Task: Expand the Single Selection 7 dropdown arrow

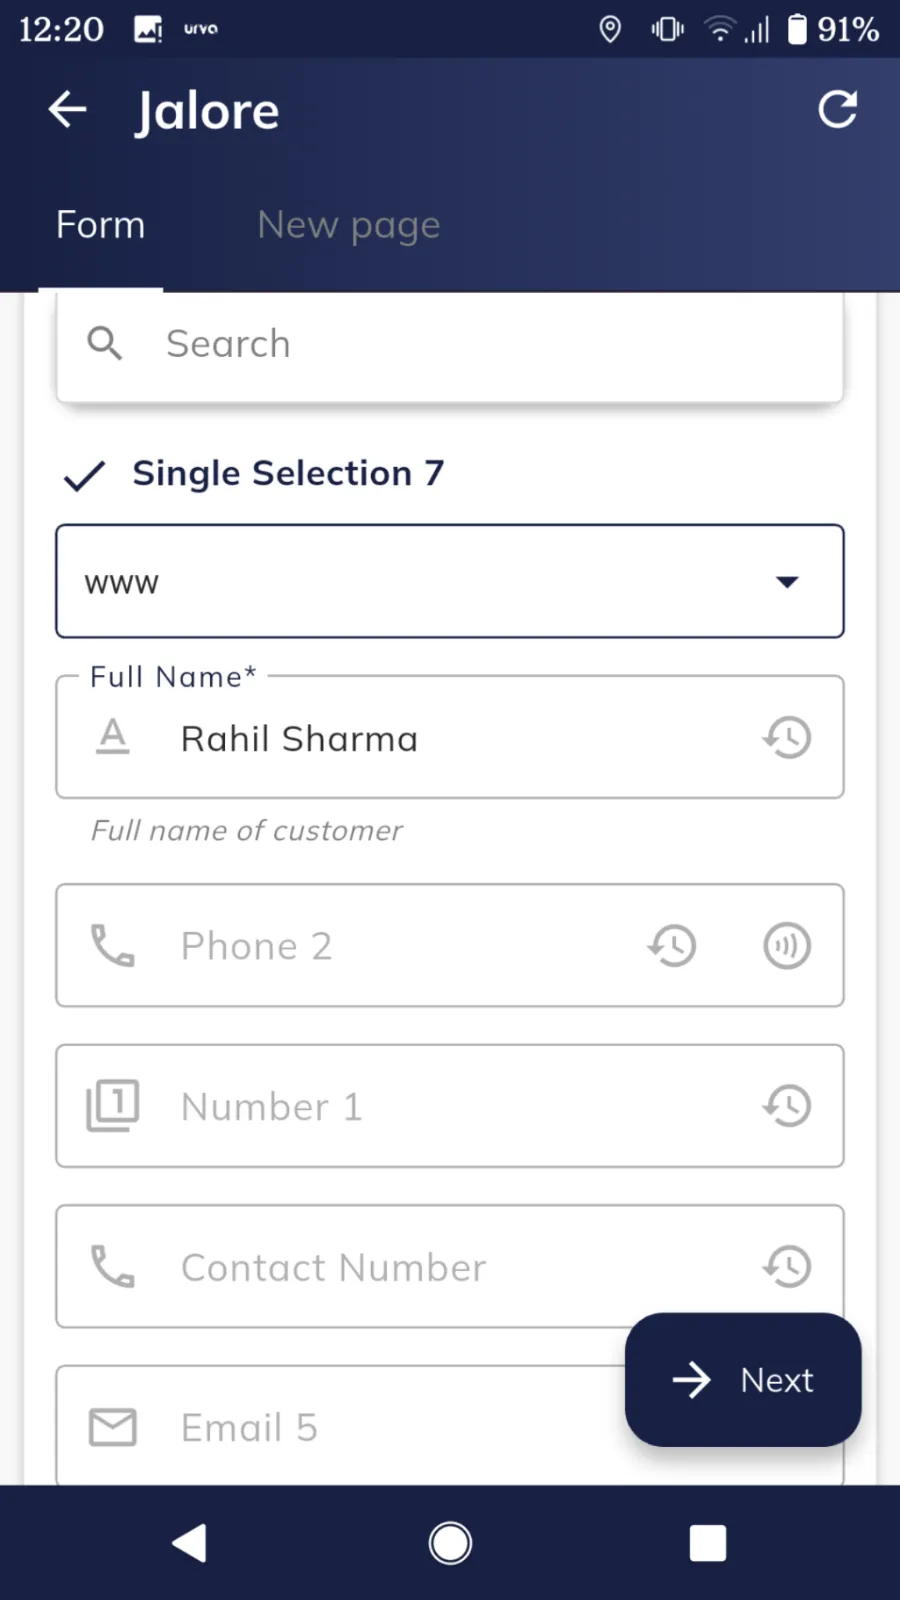Action: [787, 582]
